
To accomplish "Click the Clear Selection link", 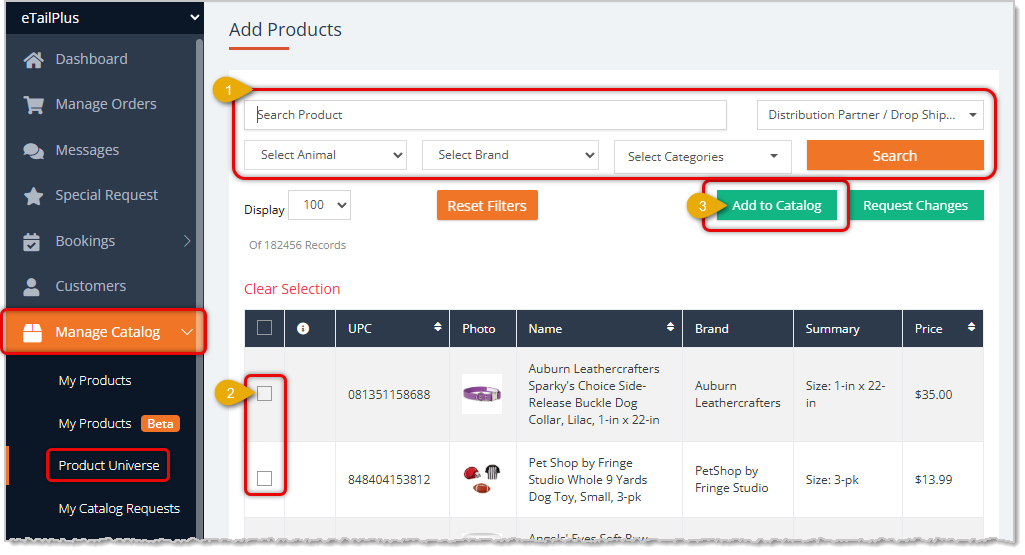I will click(292, 289).
